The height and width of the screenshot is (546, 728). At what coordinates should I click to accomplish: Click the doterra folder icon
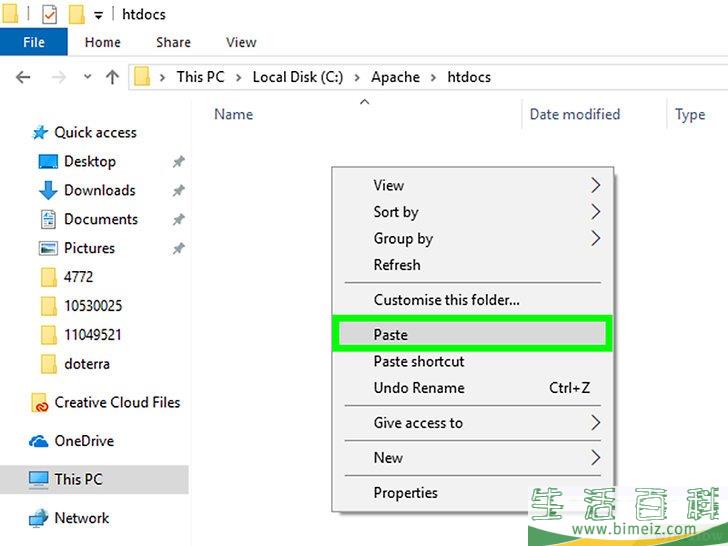pos(49,364)
